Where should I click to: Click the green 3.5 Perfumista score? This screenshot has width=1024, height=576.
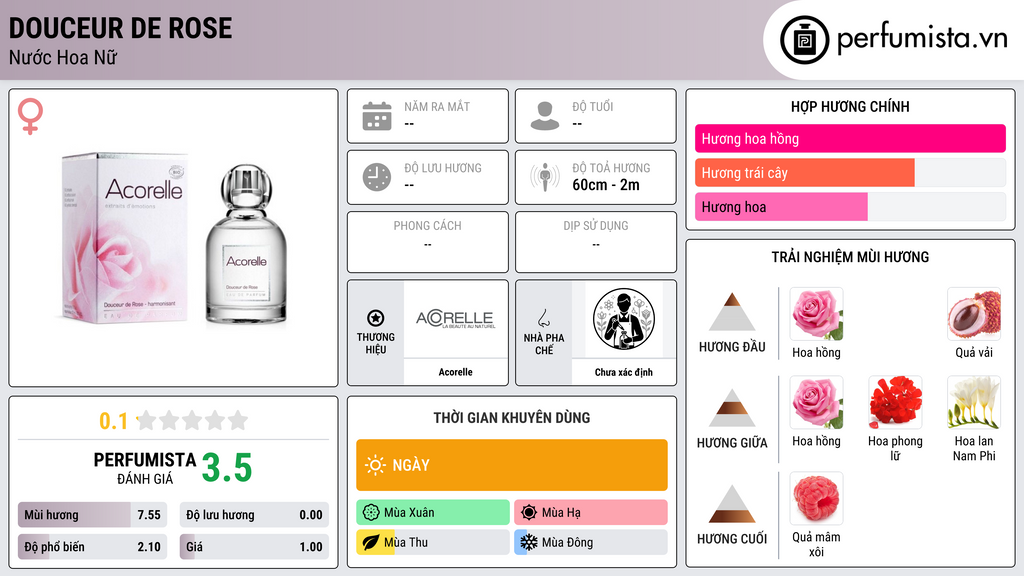coord(227,468)
